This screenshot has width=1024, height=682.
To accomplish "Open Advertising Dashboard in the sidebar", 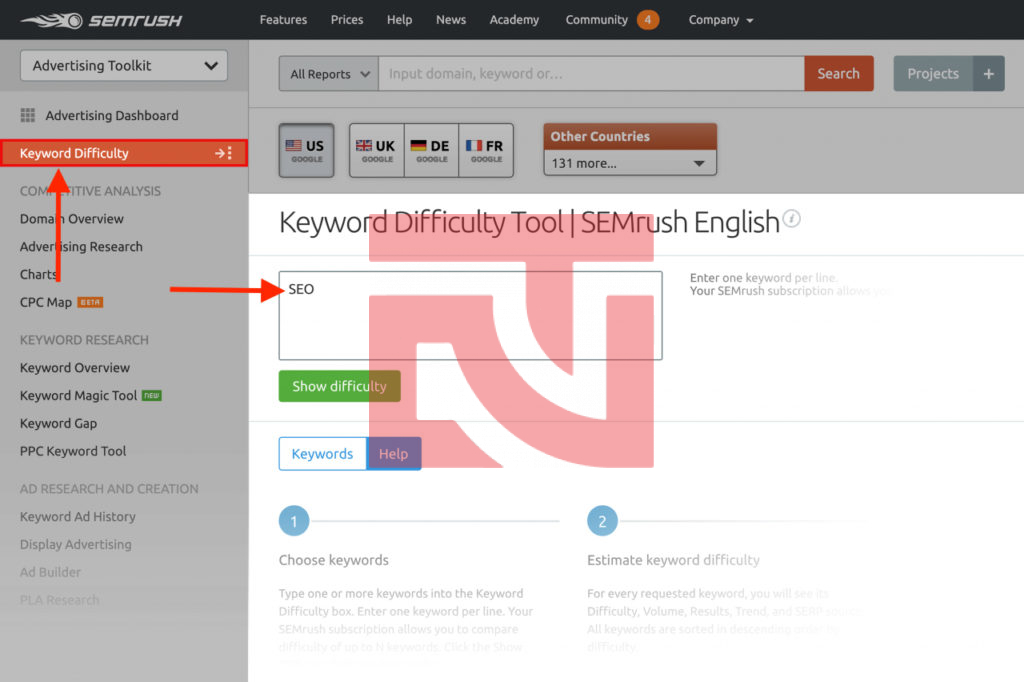I will 112,116.
